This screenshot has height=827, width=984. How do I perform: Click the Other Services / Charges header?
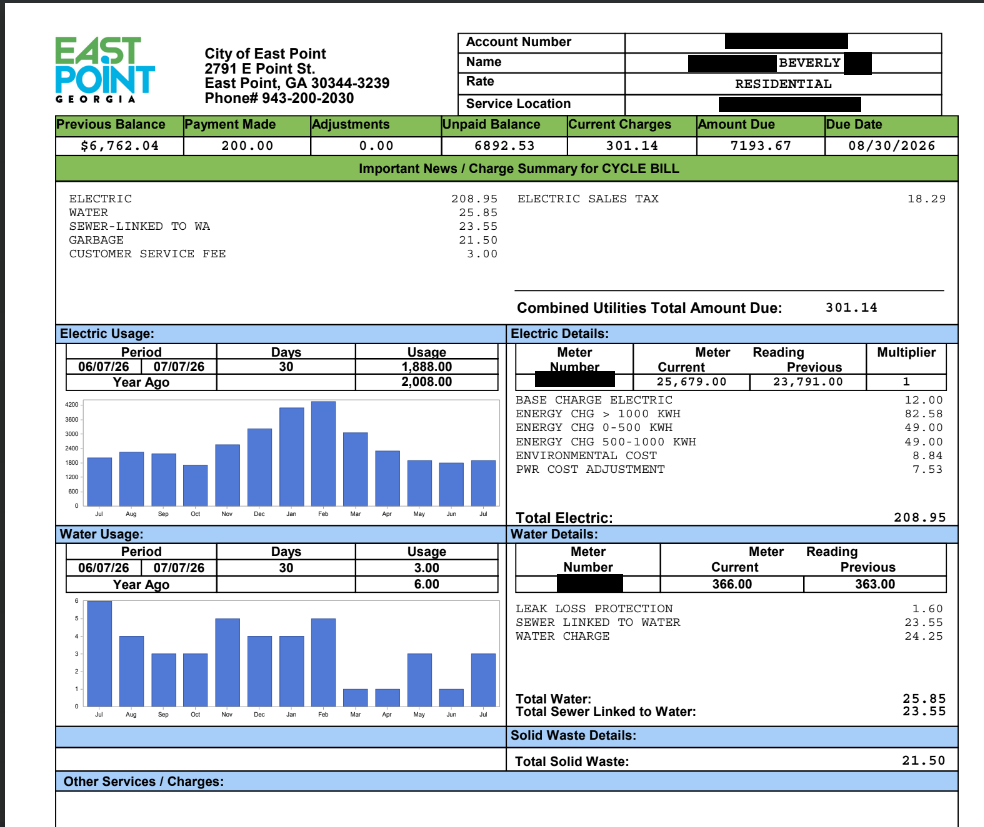click(x=506, y=781)
